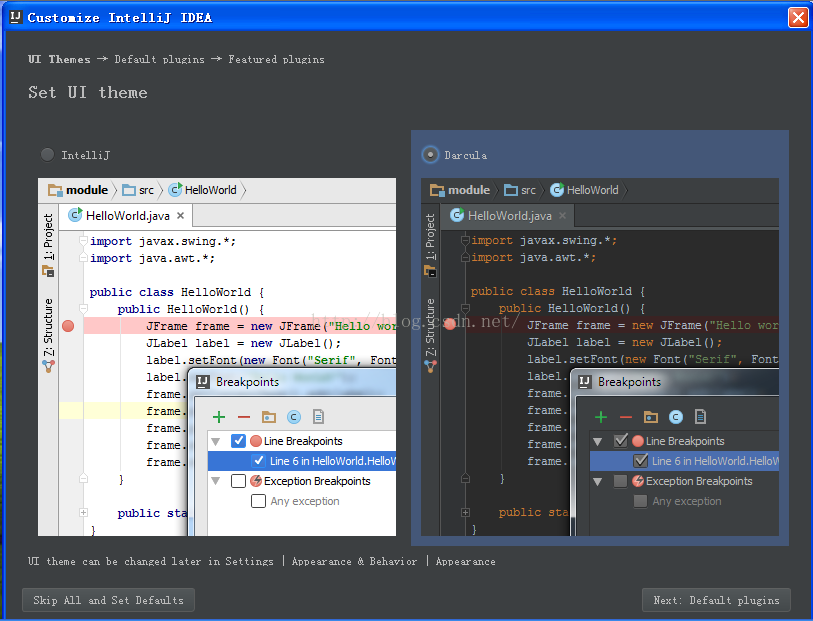Click group by folder icon in light Breakpoints
Screen dimensions: 813x621
tap(269, 417)
